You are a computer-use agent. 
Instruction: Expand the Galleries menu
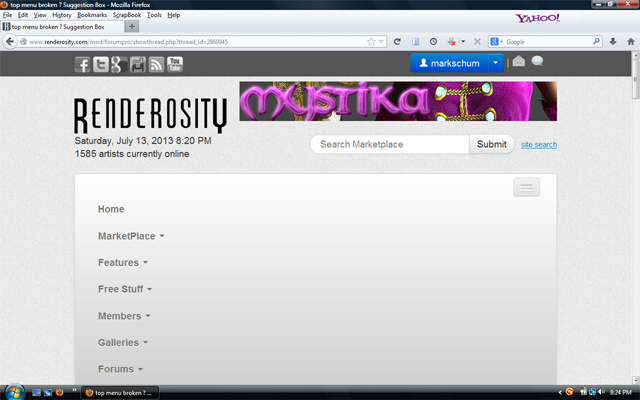123,342
